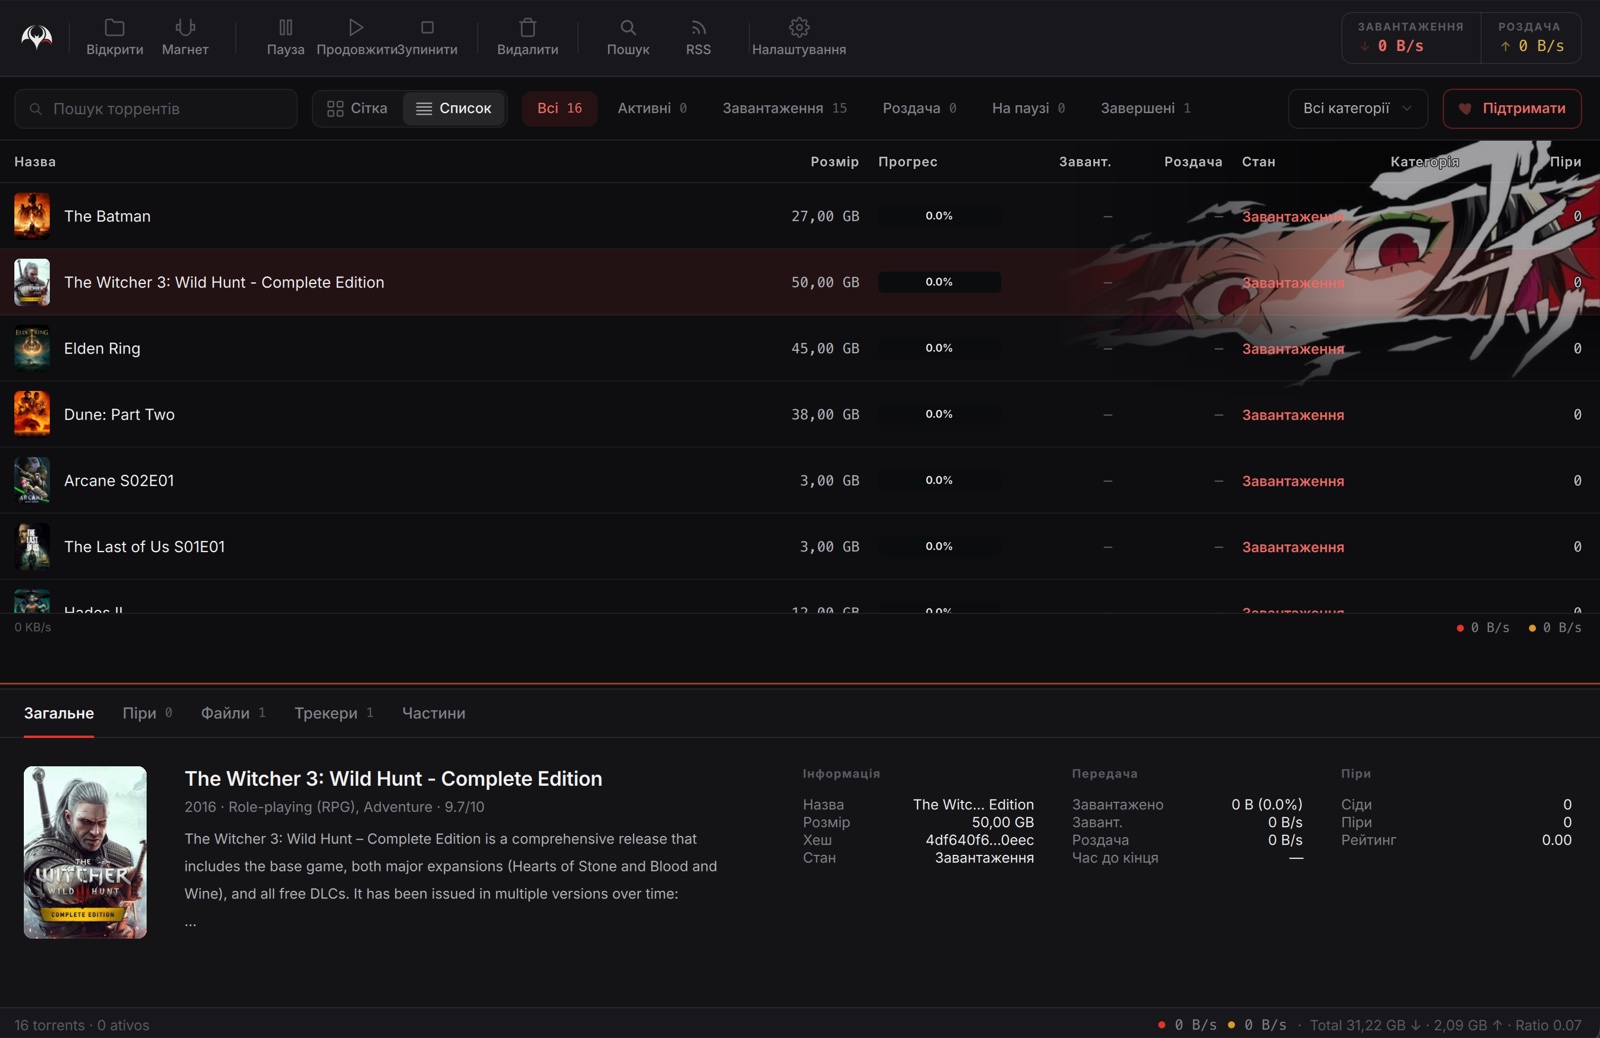The height and width of the screenshot is (1038, 1600).
Task: Select the 'Elden Ring' torrent name
Action: (x=102, y=348)
